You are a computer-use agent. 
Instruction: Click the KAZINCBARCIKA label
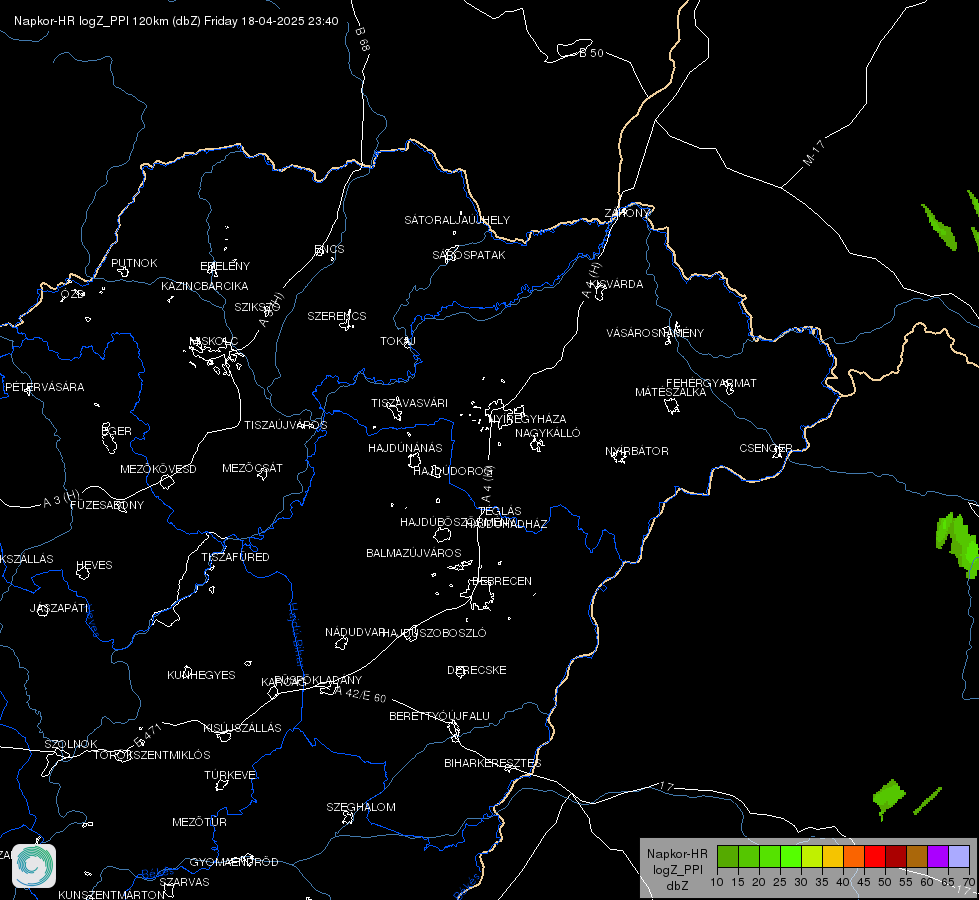[205, 286]
